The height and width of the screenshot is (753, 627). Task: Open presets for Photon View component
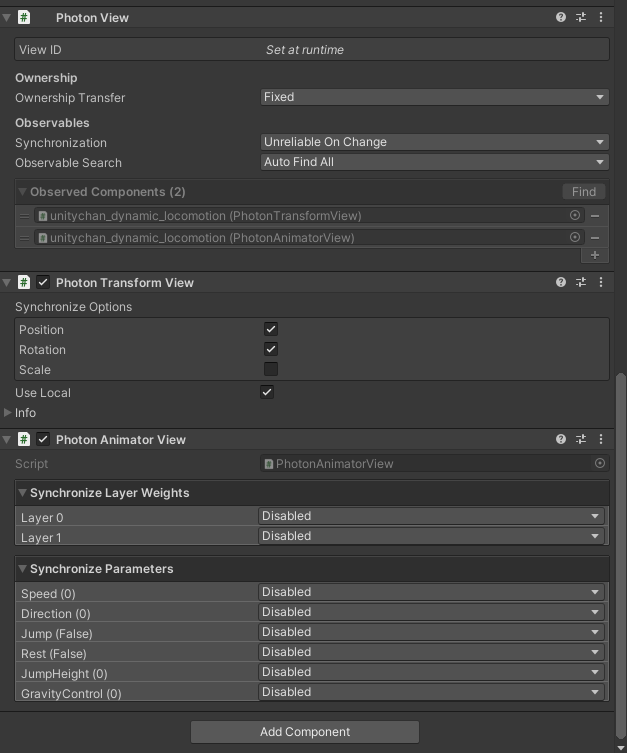[x=581, y=17]
